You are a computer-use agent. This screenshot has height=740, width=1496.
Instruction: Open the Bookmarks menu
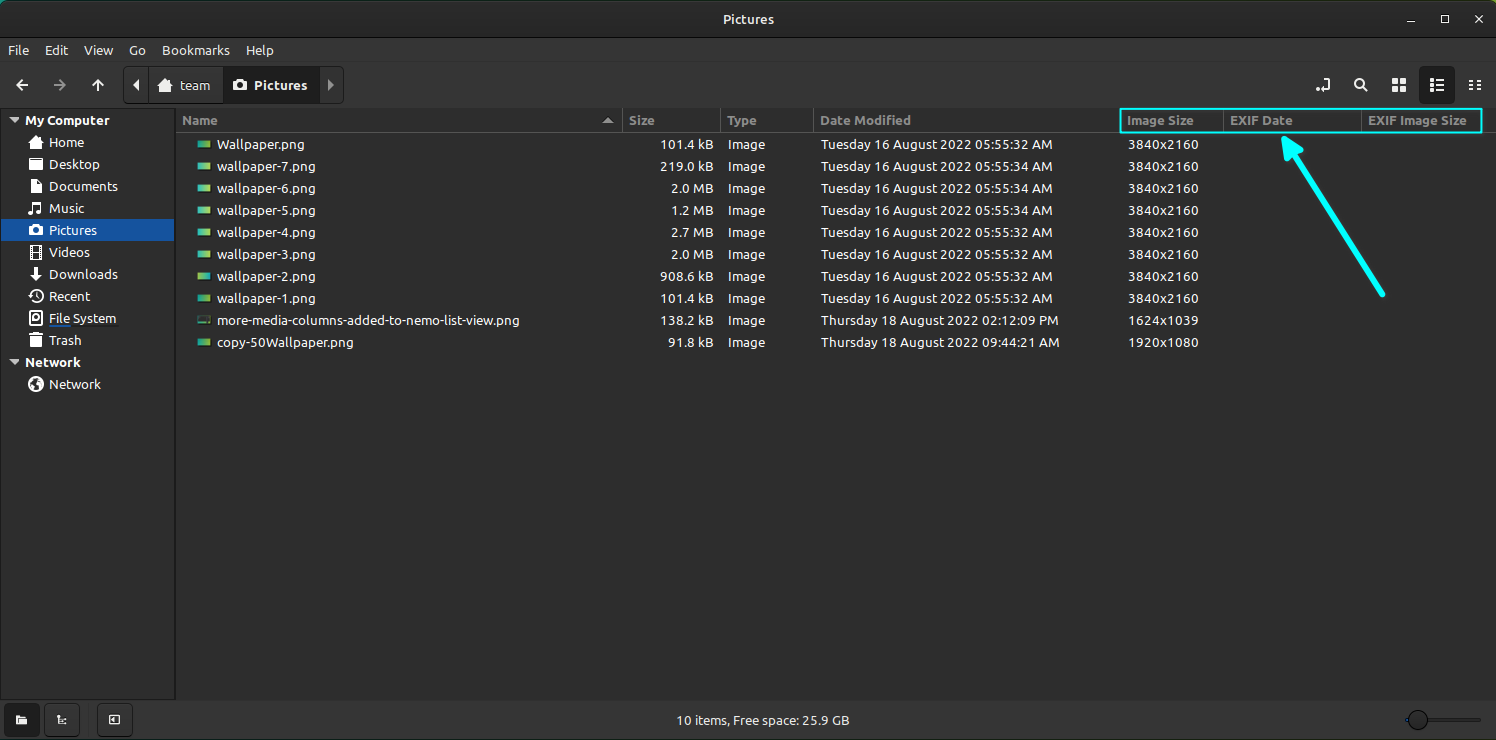pyautogui.click(x=195, y=50)
